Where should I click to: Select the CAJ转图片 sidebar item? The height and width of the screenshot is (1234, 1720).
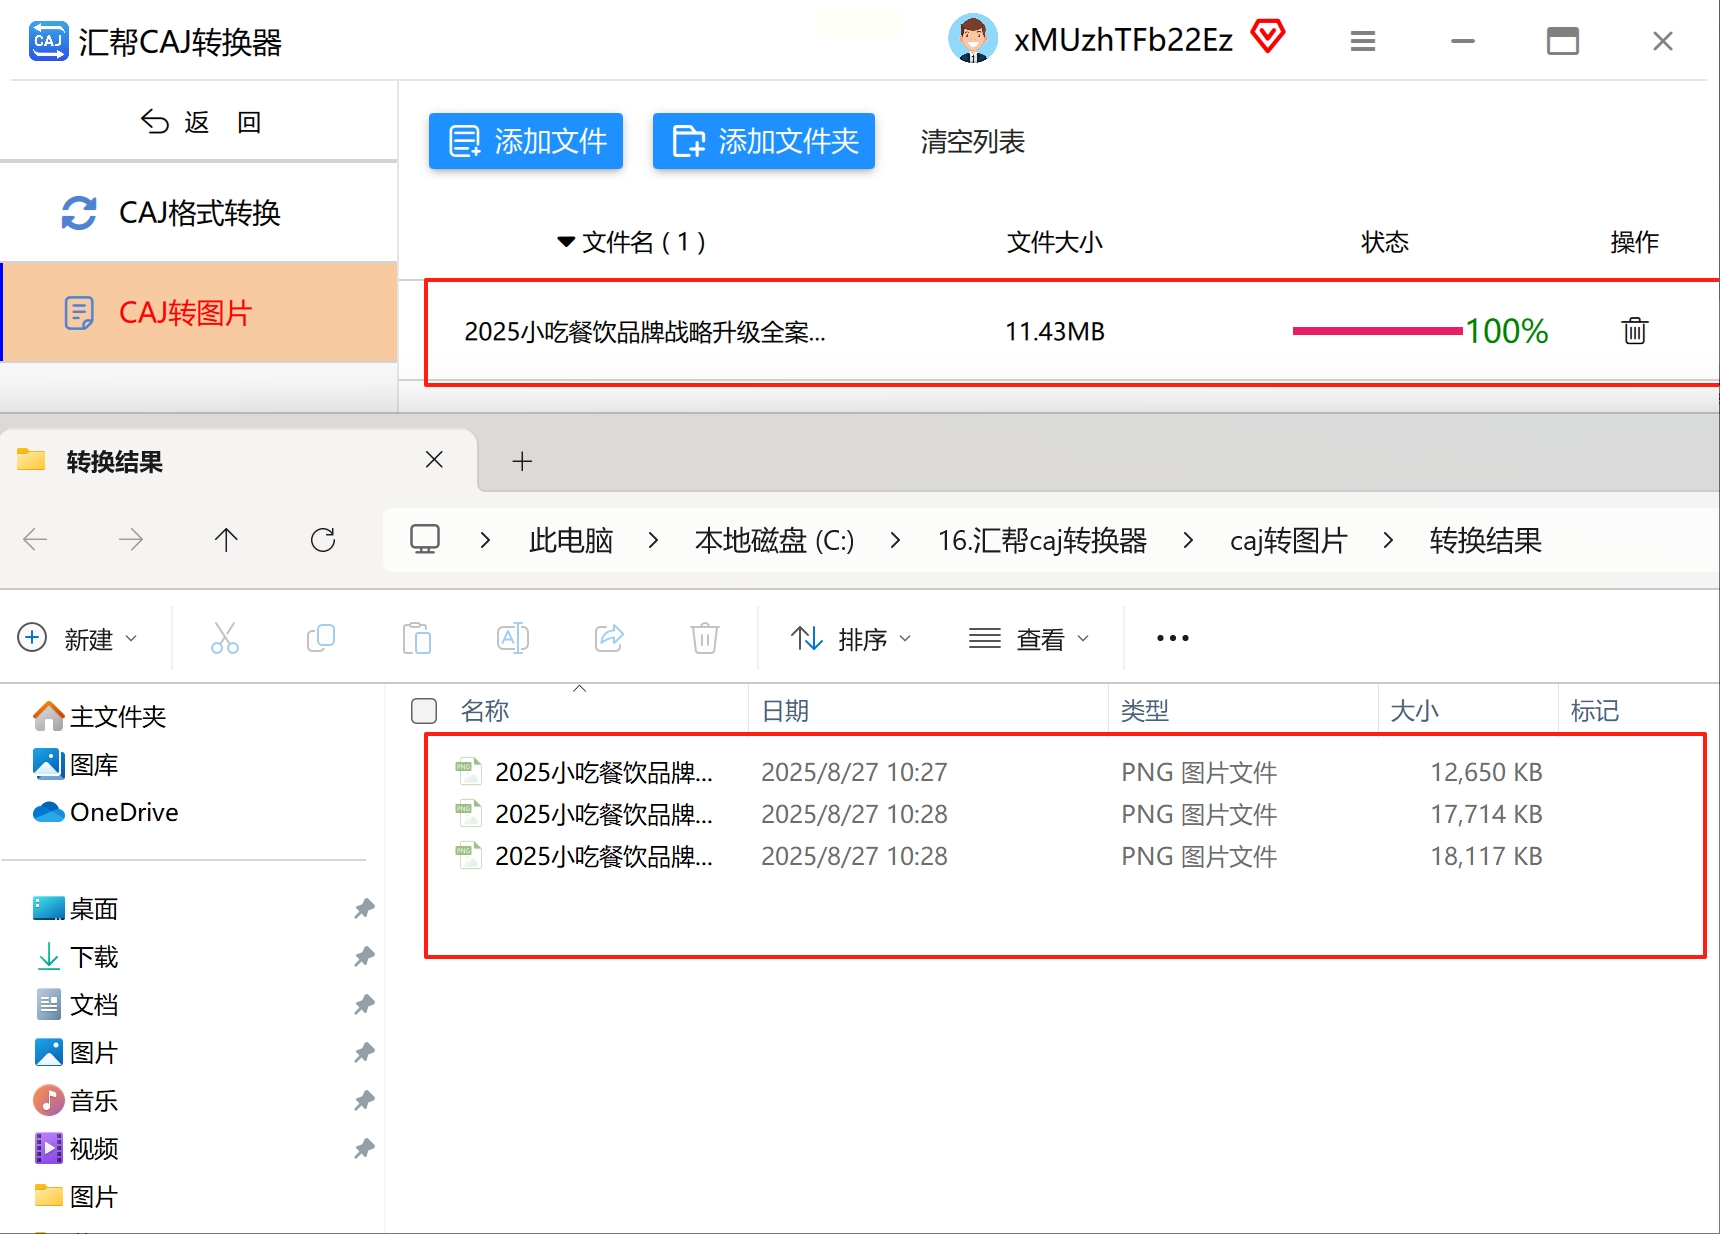(x=199, y=312)
